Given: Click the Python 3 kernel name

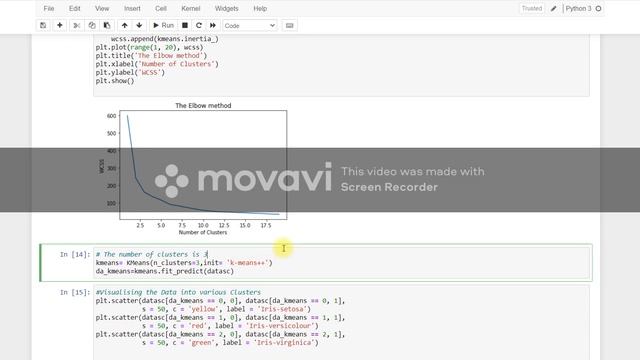Looking at the screenshot, I should coord(578,8).
